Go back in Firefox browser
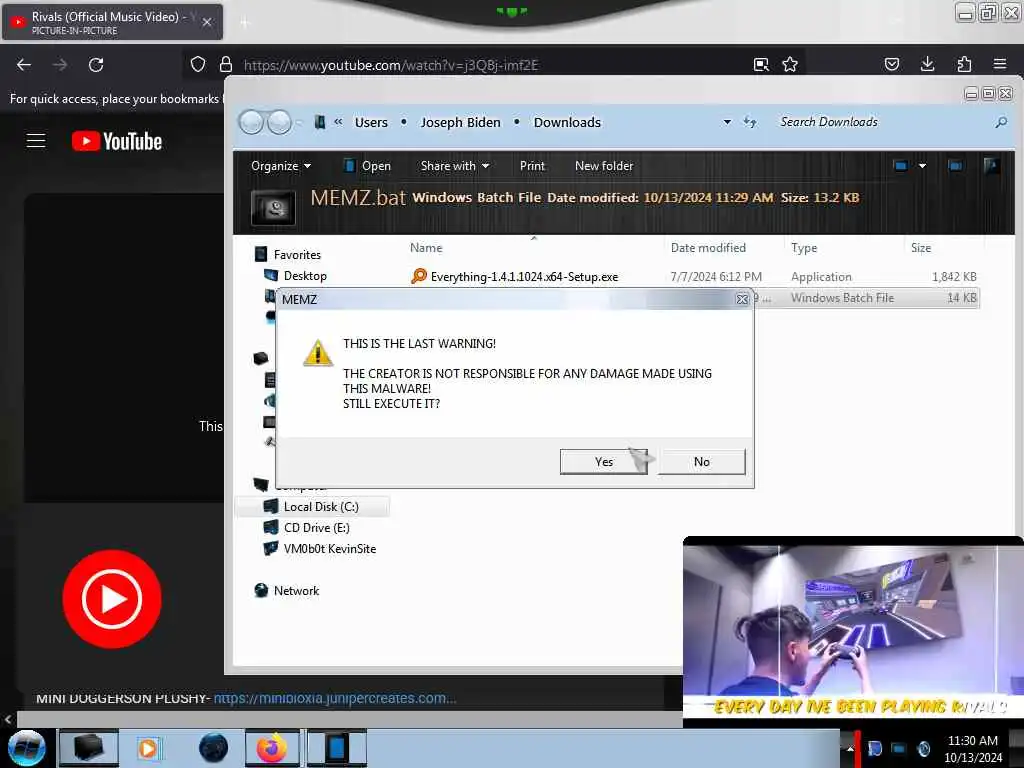This screenshot has height=768, width=1024. (24, 65)
